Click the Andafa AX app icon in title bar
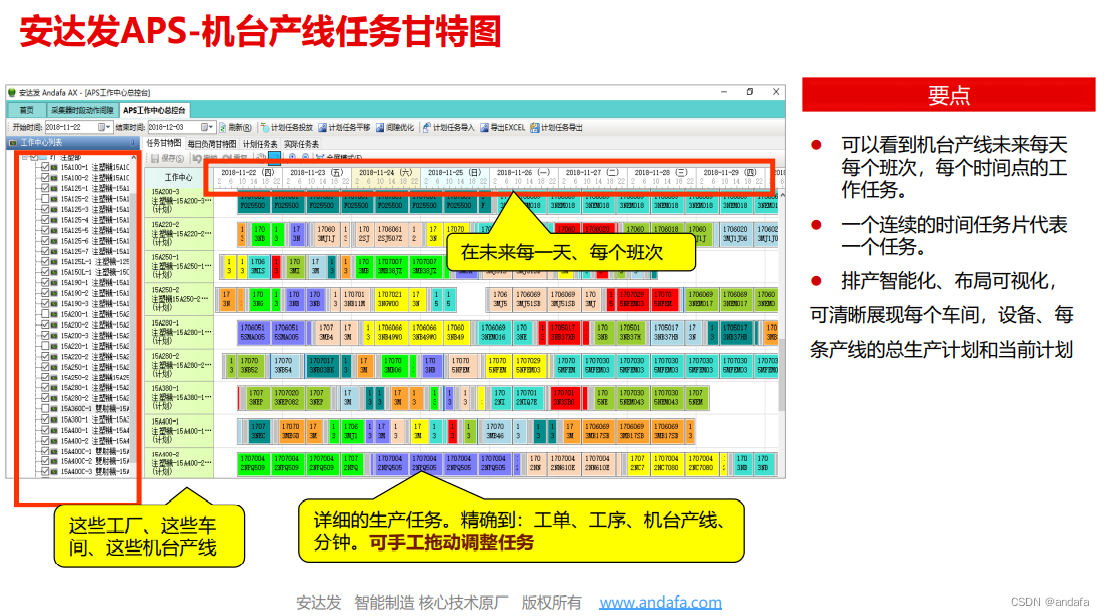This screenshot has width=1104, height=616. click(x=12, y=92)
